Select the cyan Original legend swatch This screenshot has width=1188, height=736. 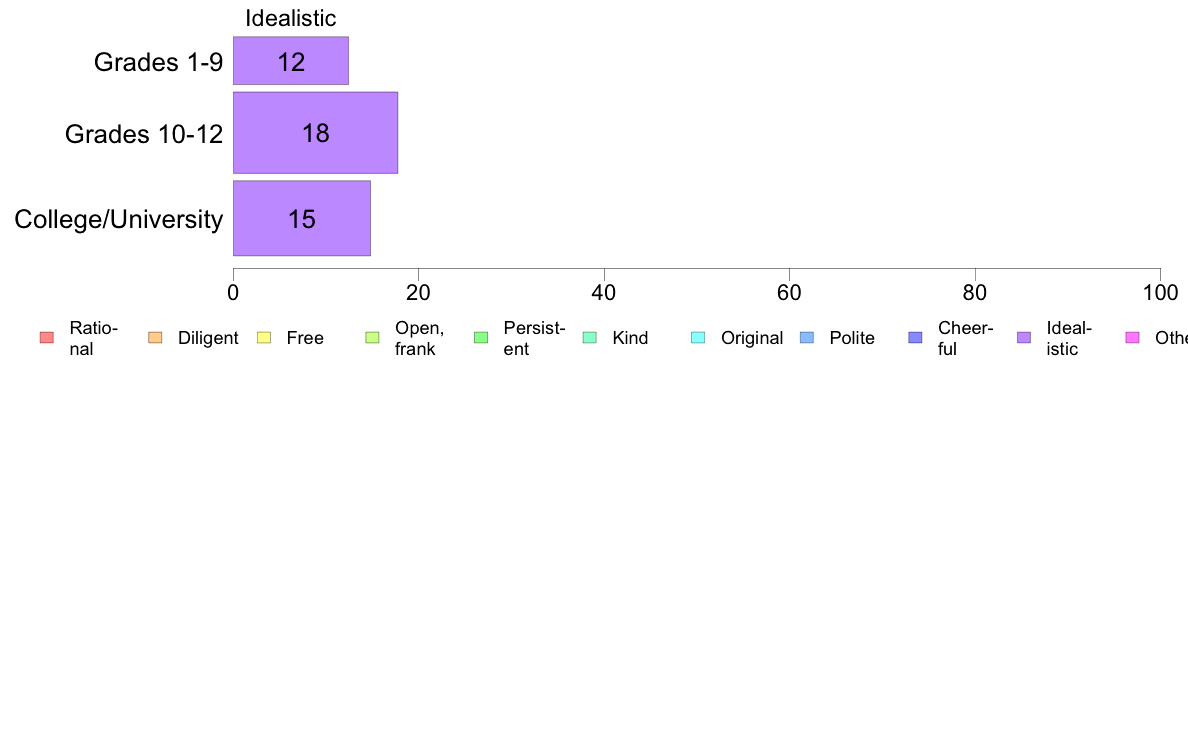(x=699, y=338)
